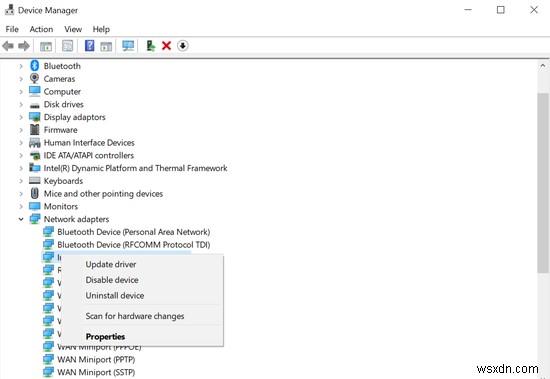
Task: Expand the Disk drives node
Action: pyautogui.click(x=21, y=104)
